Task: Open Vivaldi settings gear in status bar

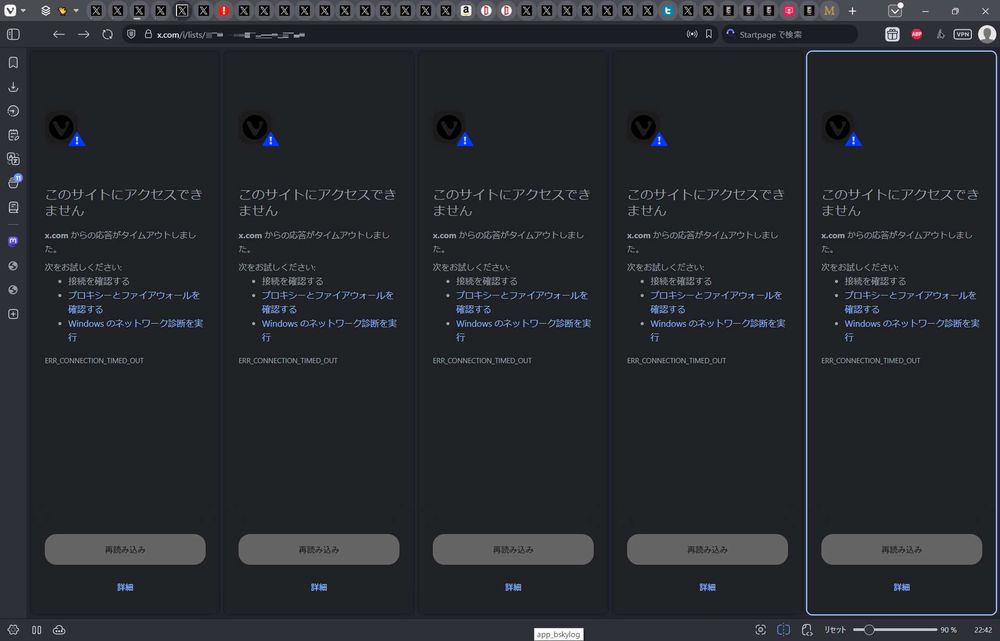Action: click(x=13, y=630)
